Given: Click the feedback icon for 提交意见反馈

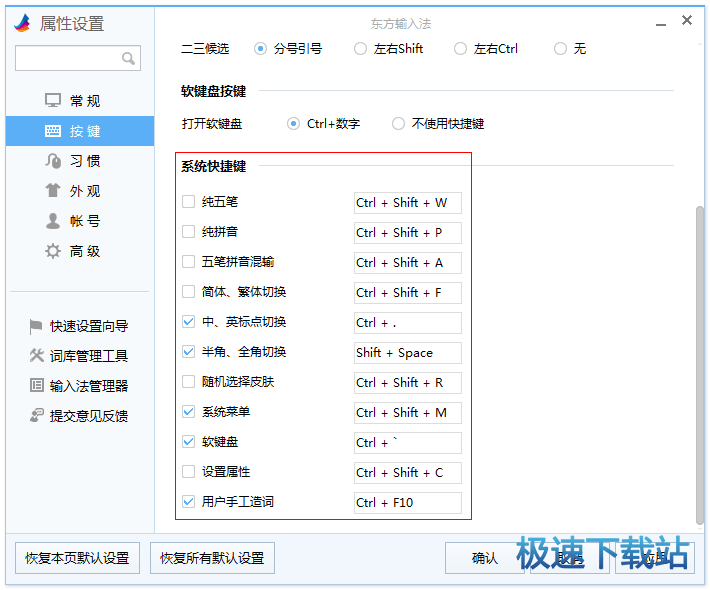Looking at the screenshot, I should point(37,415).
